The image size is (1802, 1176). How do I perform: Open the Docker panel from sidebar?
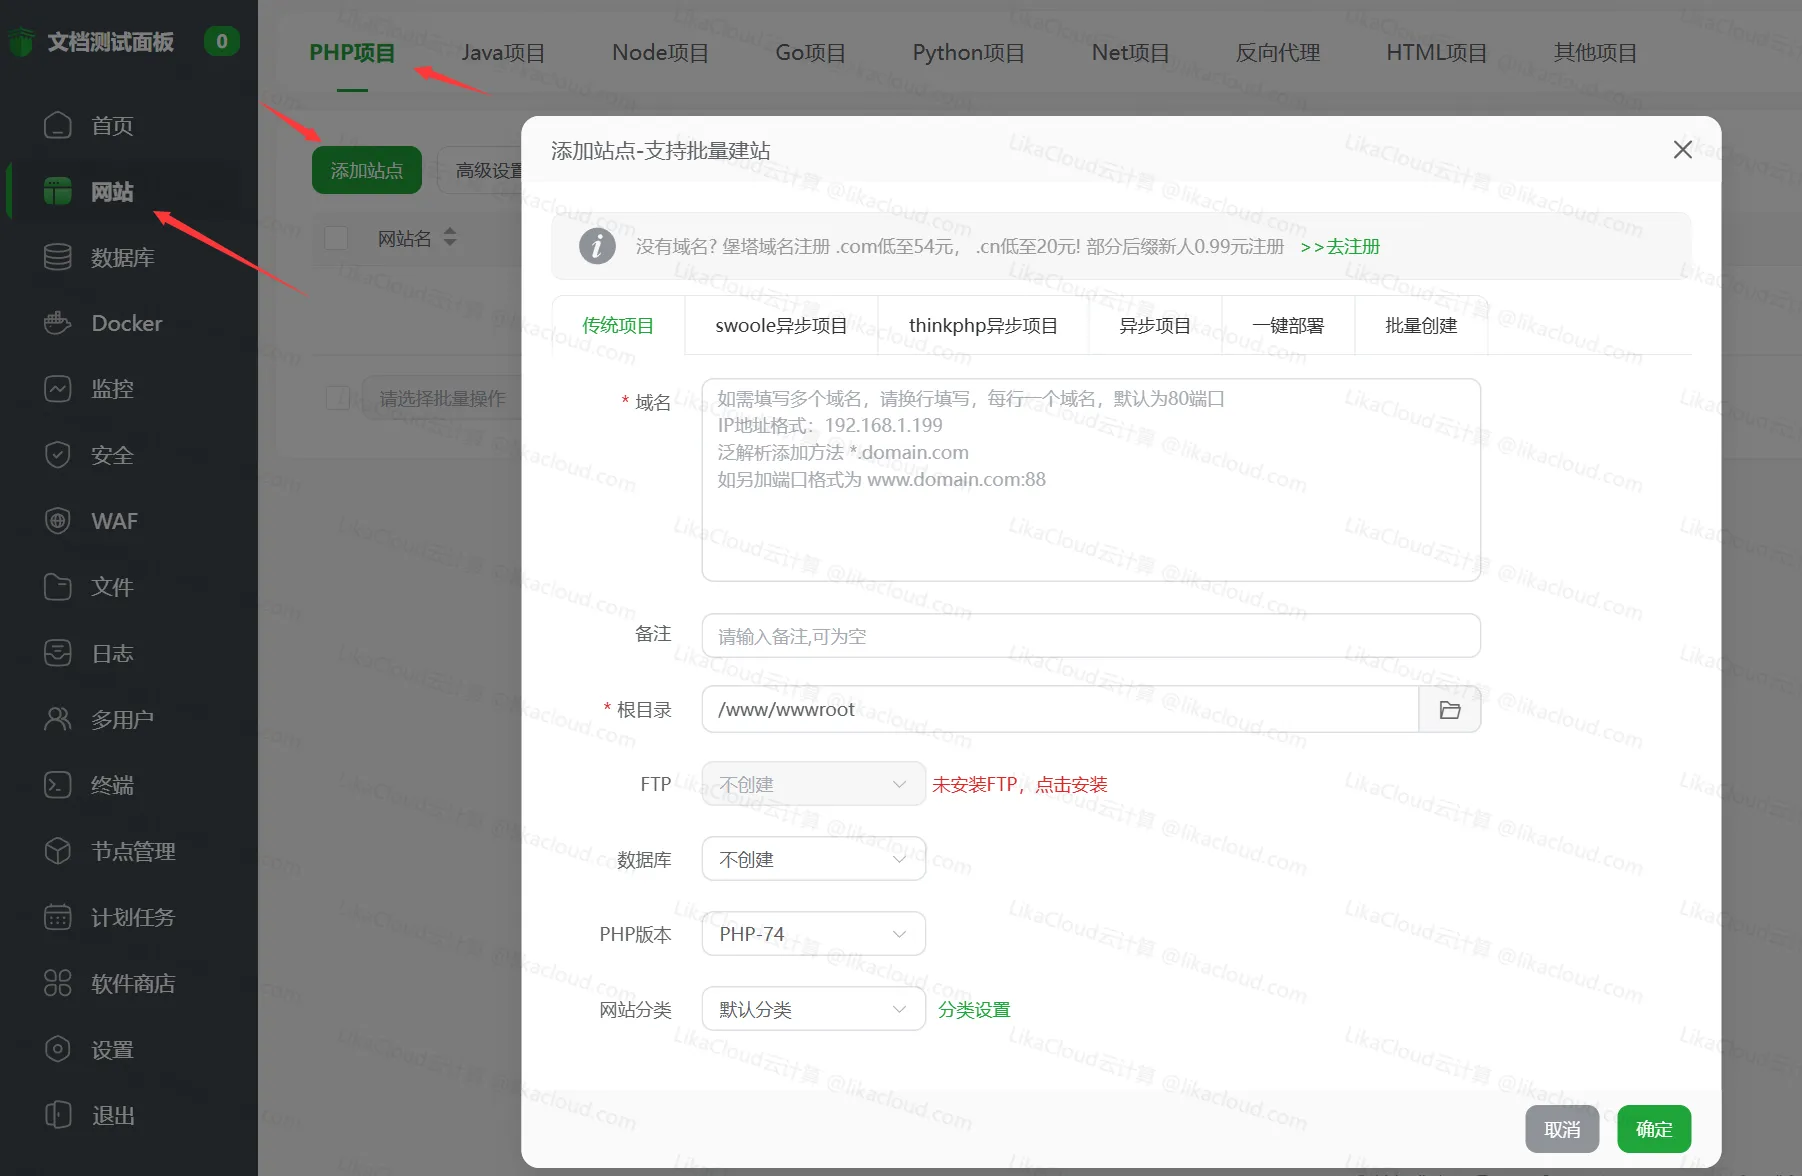tap(113, 323)
